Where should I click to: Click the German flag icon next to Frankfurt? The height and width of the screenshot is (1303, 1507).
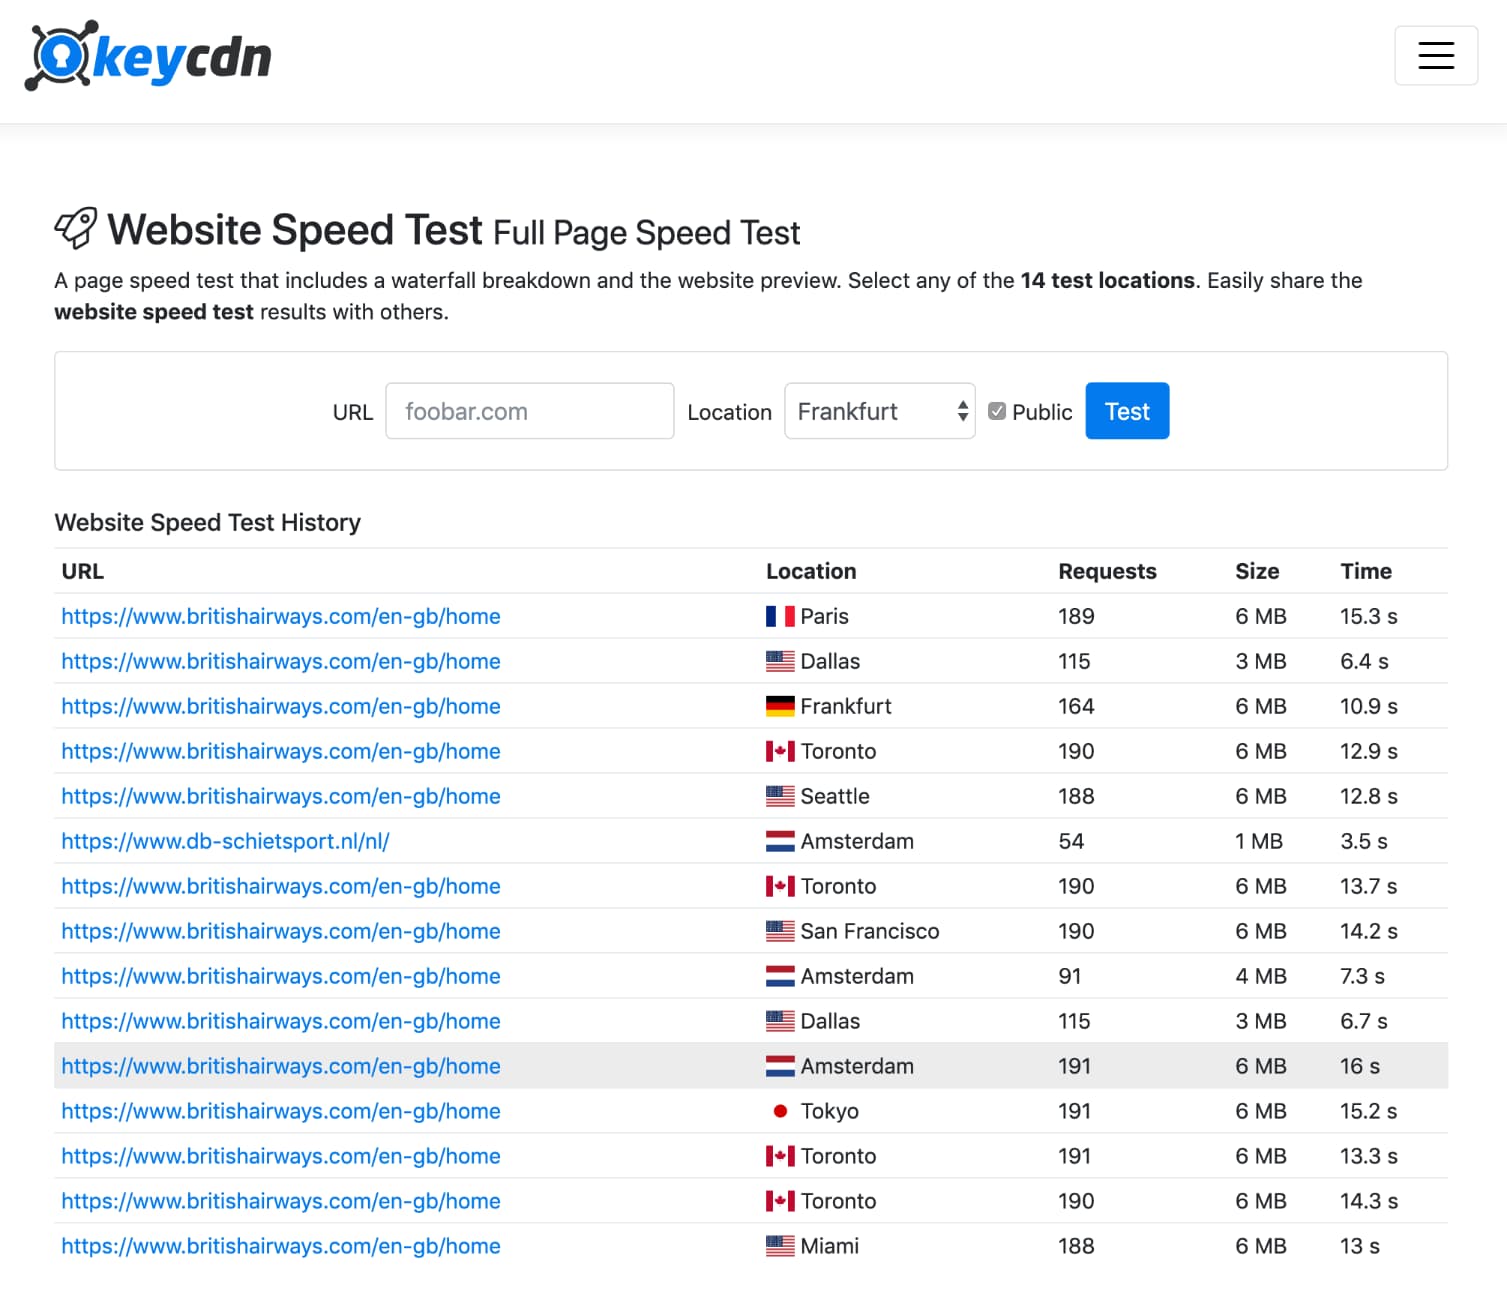781,706
